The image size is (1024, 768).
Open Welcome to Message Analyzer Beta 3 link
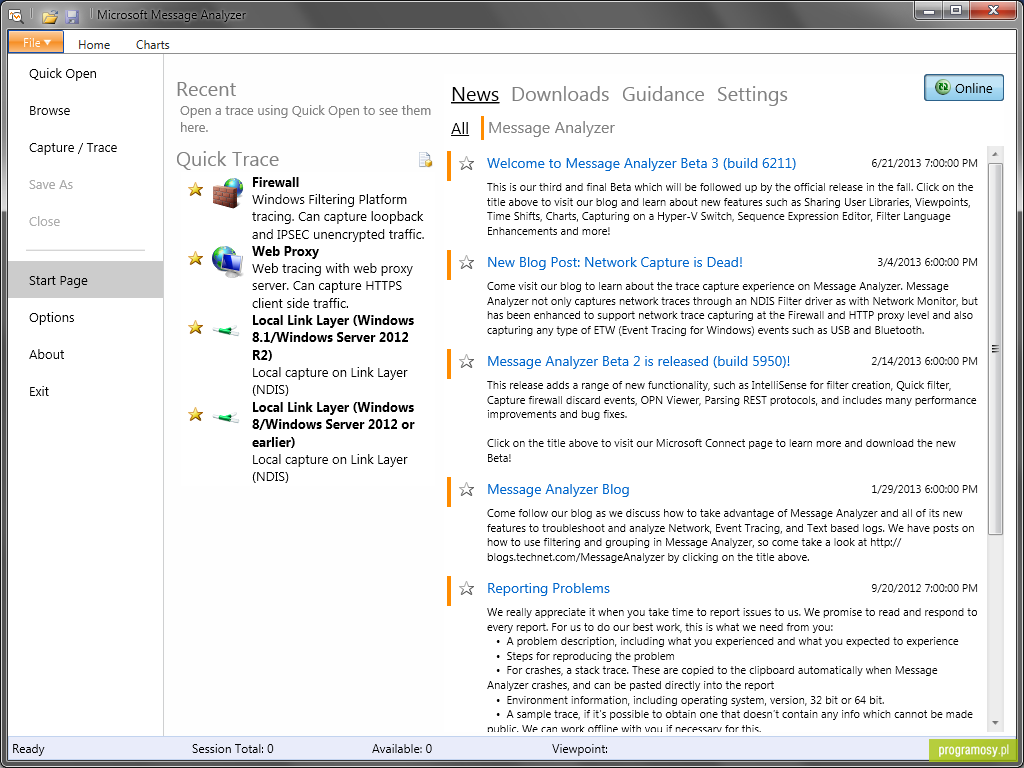click(641, 163)
